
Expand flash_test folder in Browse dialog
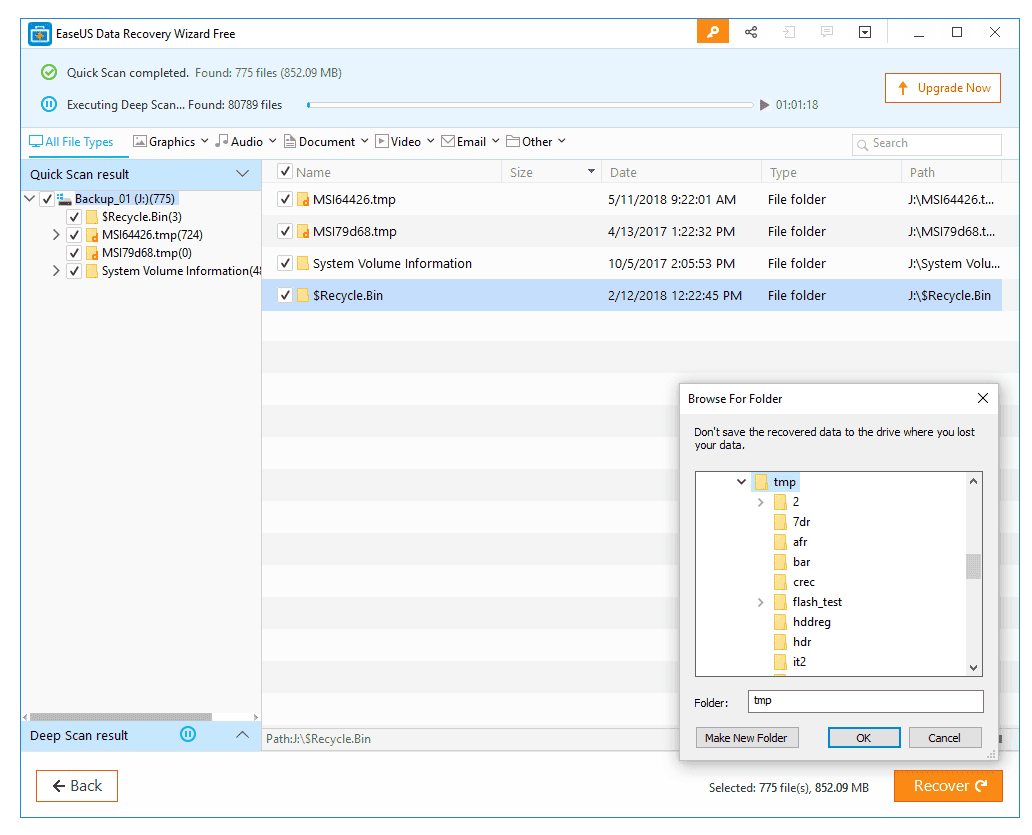pos(761,602)
